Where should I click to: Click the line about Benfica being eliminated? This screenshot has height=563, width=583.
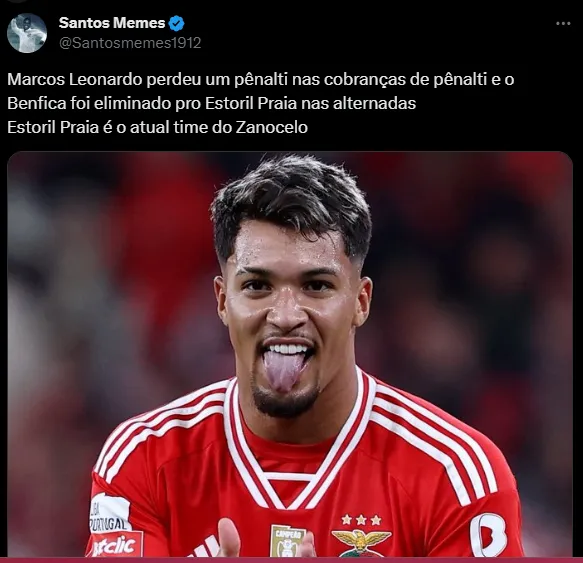click(211, 103)
